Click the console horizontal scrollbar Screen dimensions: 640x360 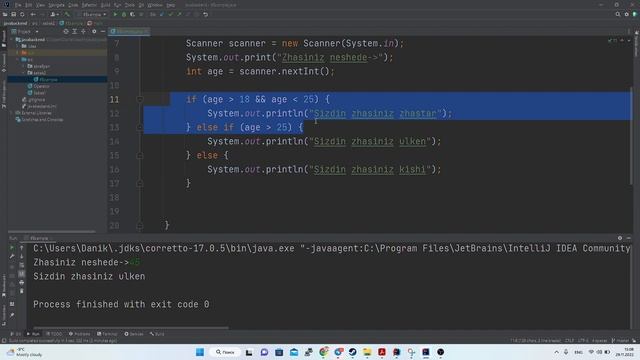131,327
